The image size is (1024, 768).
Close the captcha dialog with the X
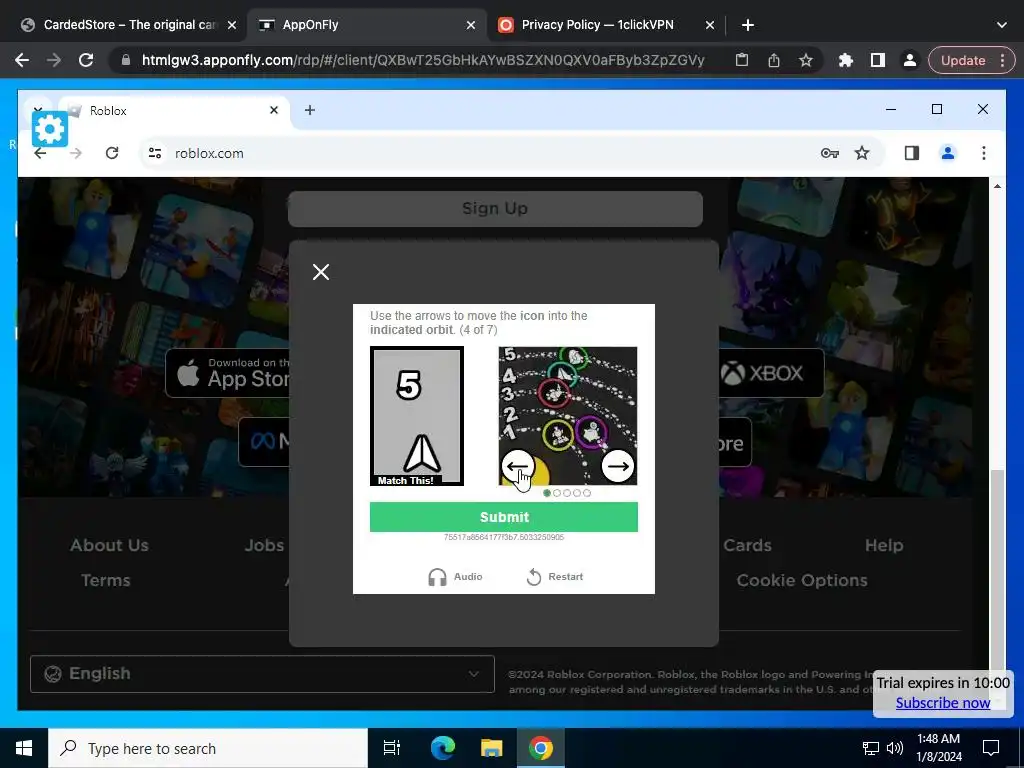(321, 272)
